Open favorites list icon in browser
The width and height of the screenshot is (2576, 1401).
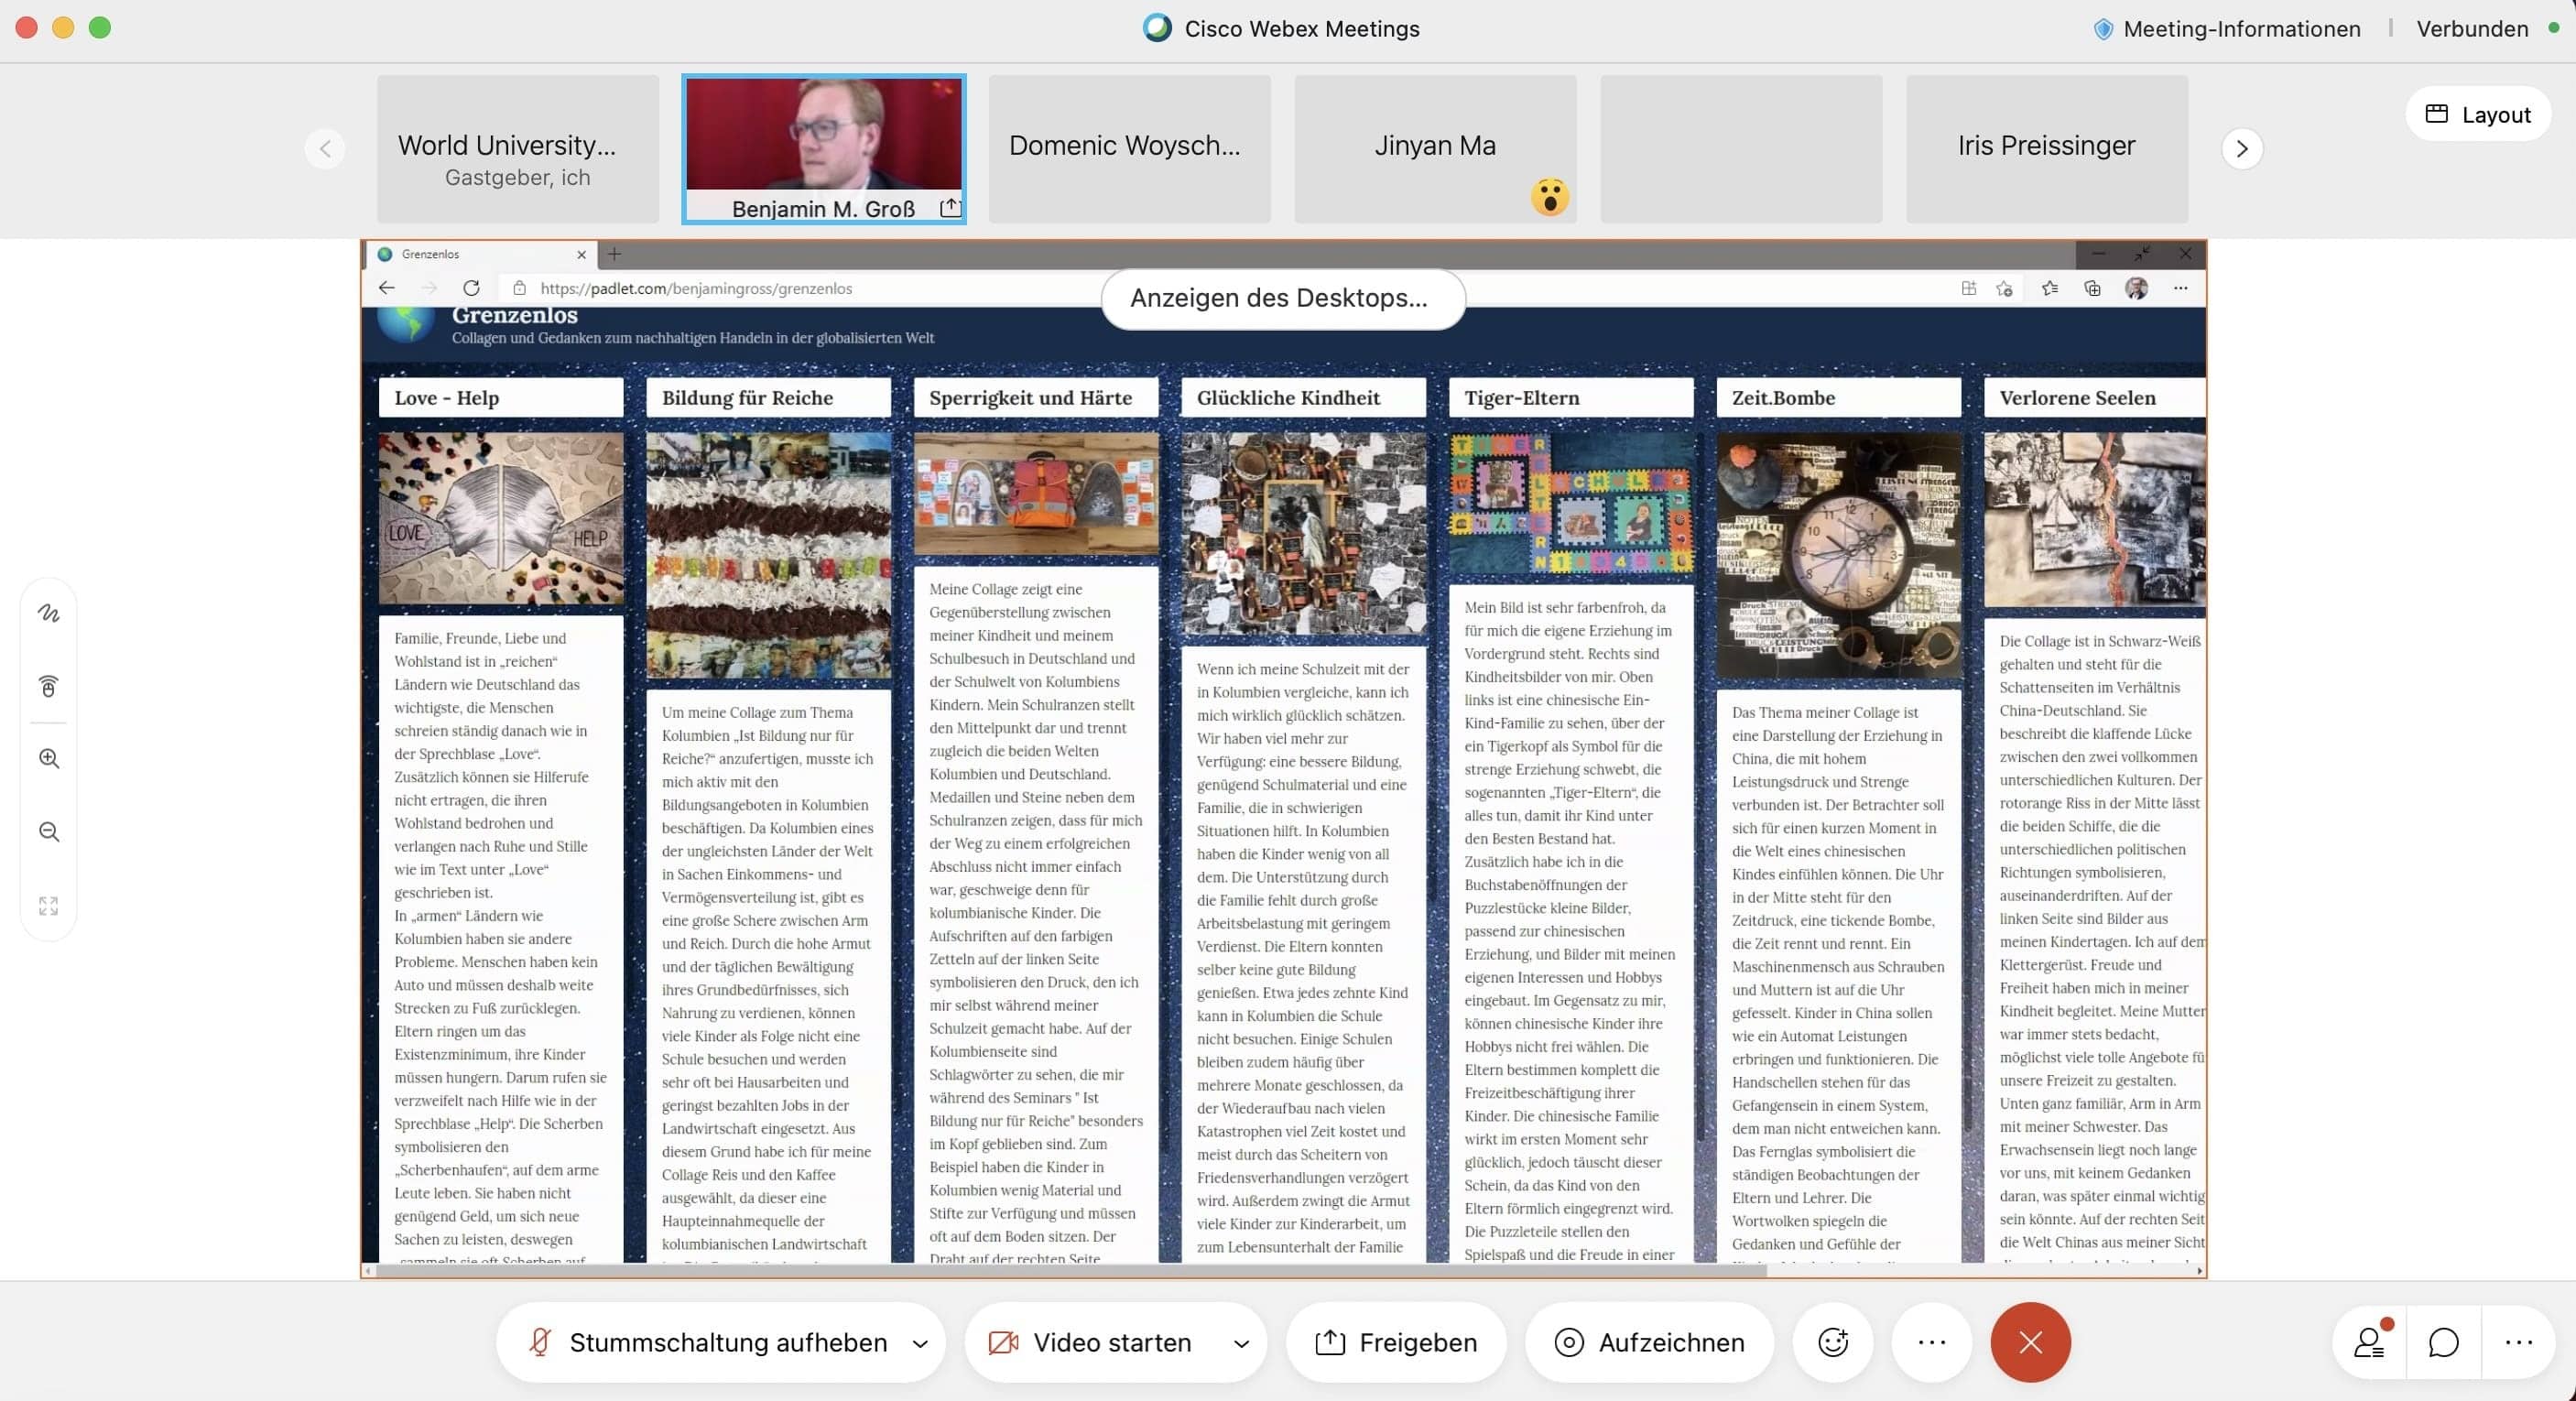click(2049, 288)
